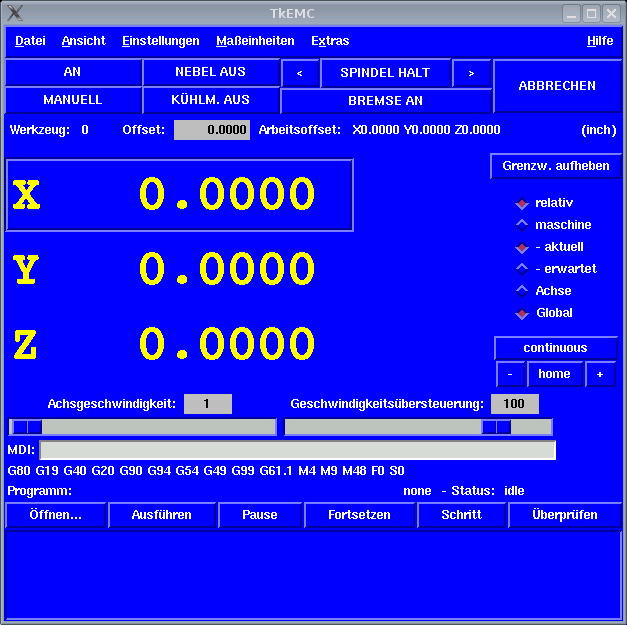Select the 'maschine' coordinate radio option
Screen dimensions: 627x625
522,225
